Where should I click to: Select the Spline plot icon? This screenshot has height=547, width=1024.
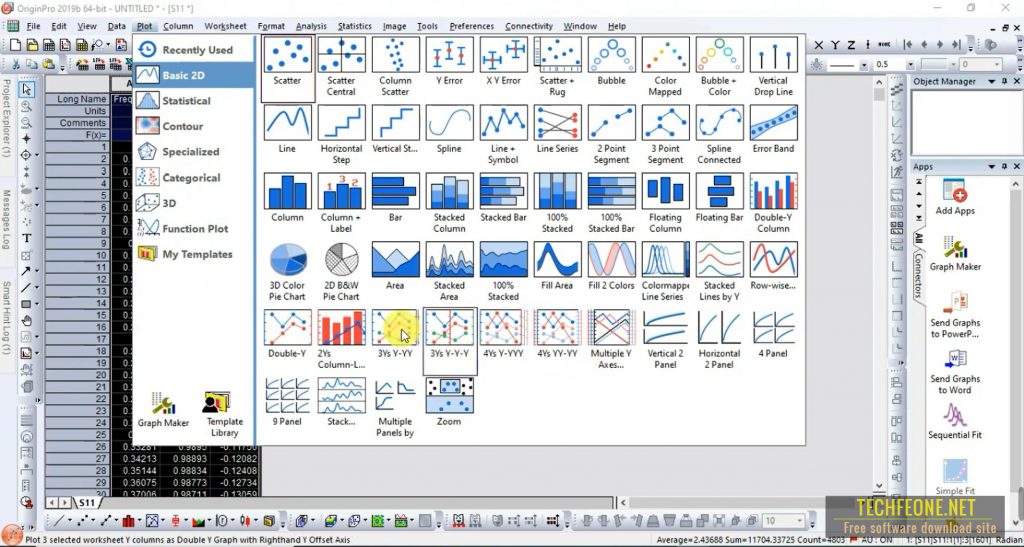pos(449,131)
